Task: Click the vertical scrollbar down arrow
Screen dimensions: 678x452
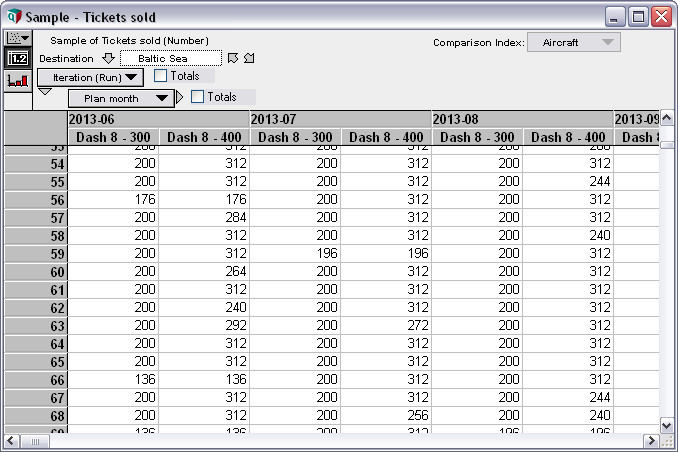Action: pos(668,425)
